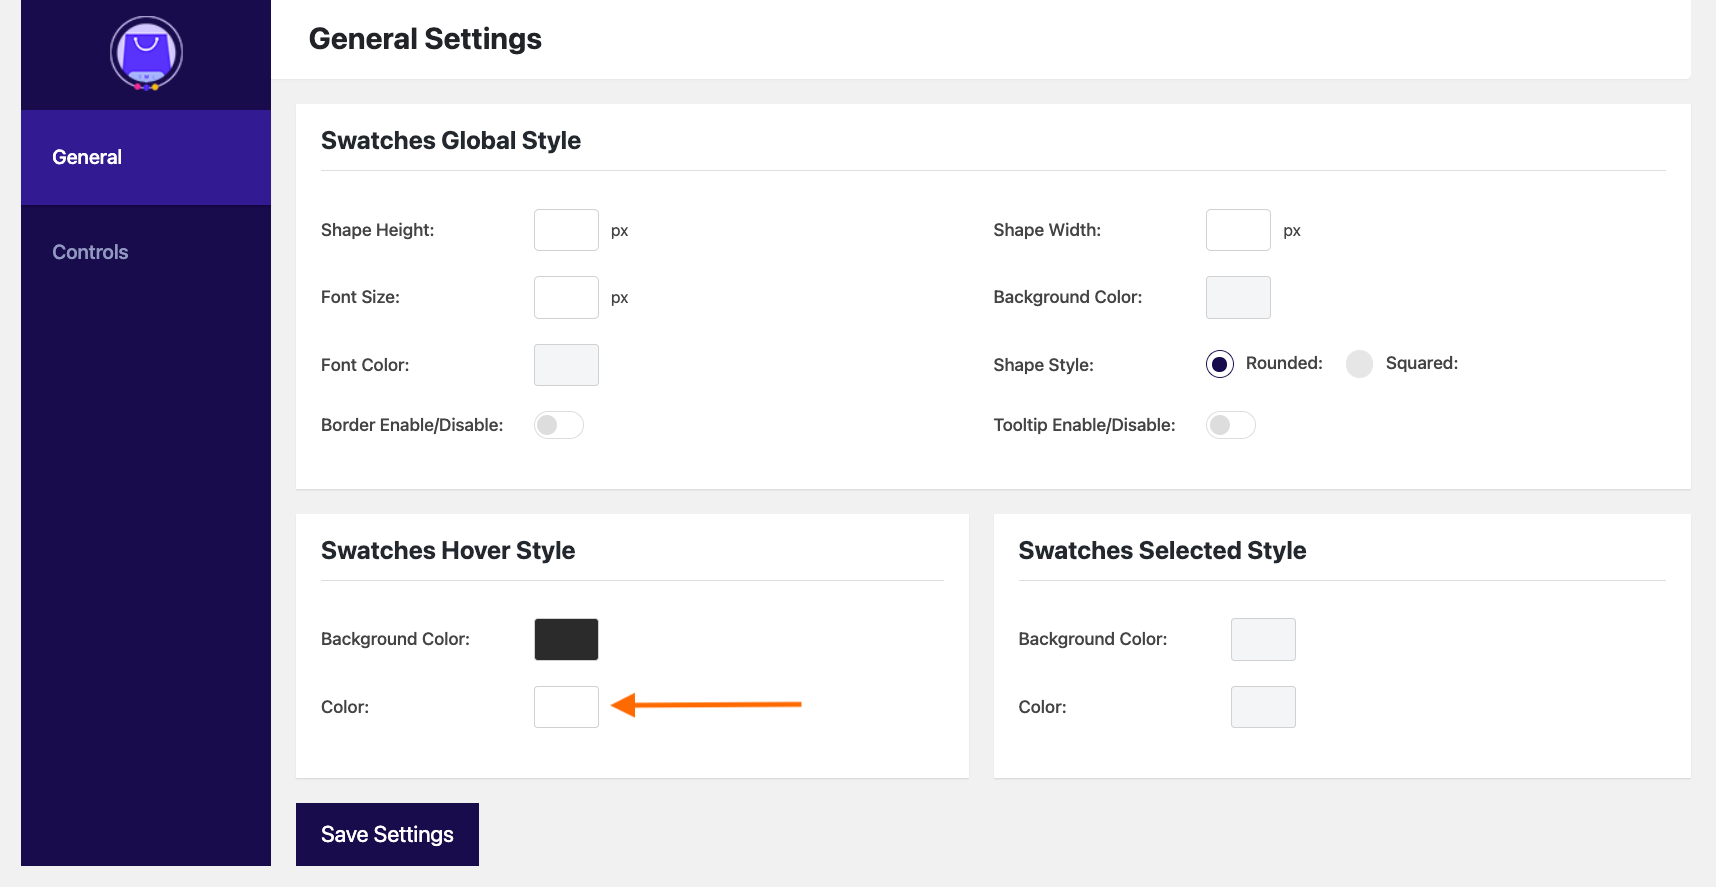This screenshot has width=1716, height=887.
Task: Open Selected Style Background Color swatch
Action: 1263,639
